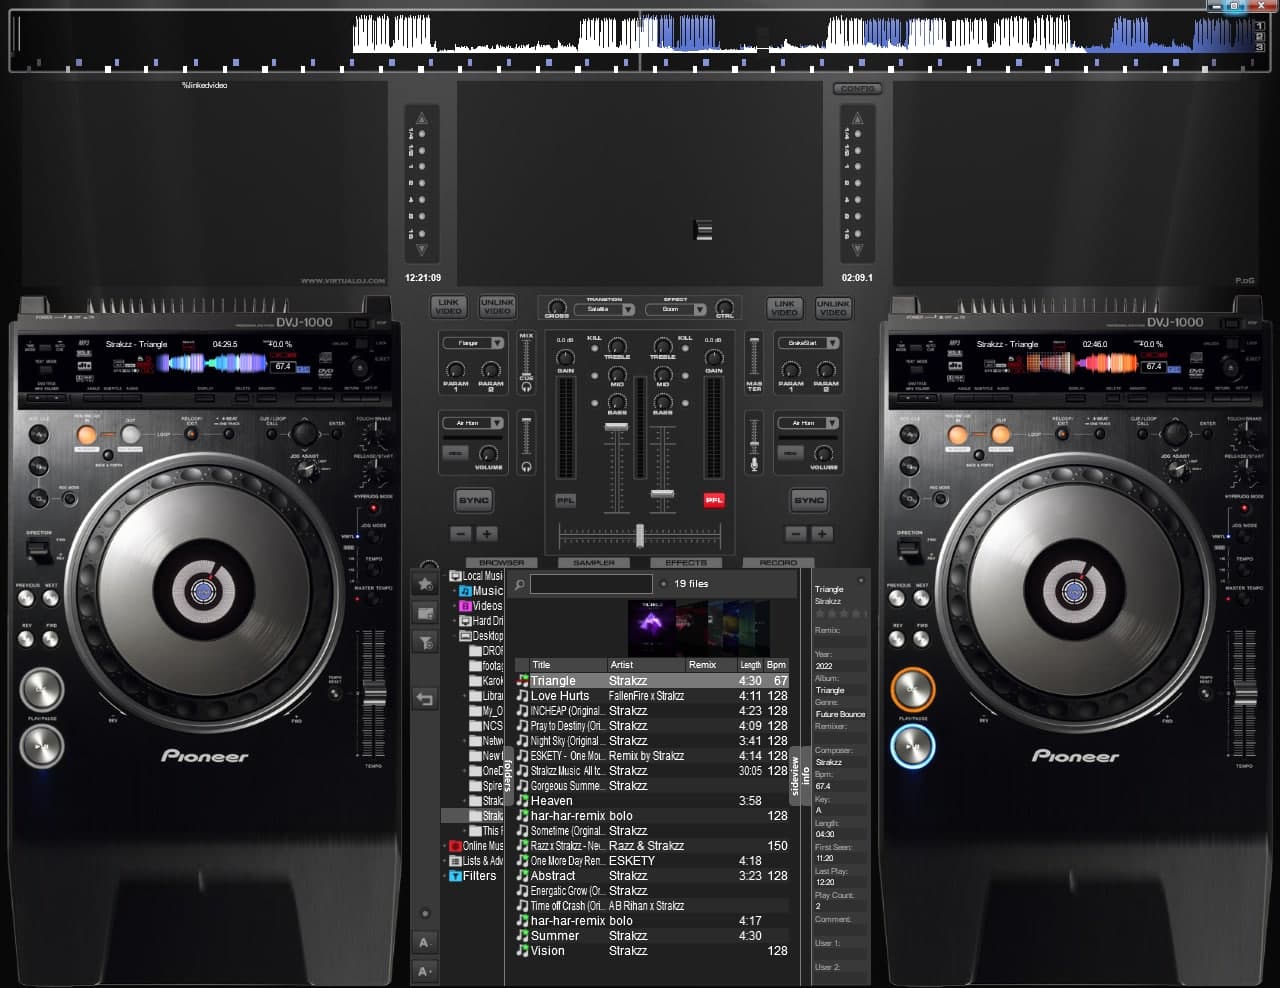Click the search magnifier icon in browser
Image resolution: width=1280 pixels, height=988 pixels.
tap(520, 584)
